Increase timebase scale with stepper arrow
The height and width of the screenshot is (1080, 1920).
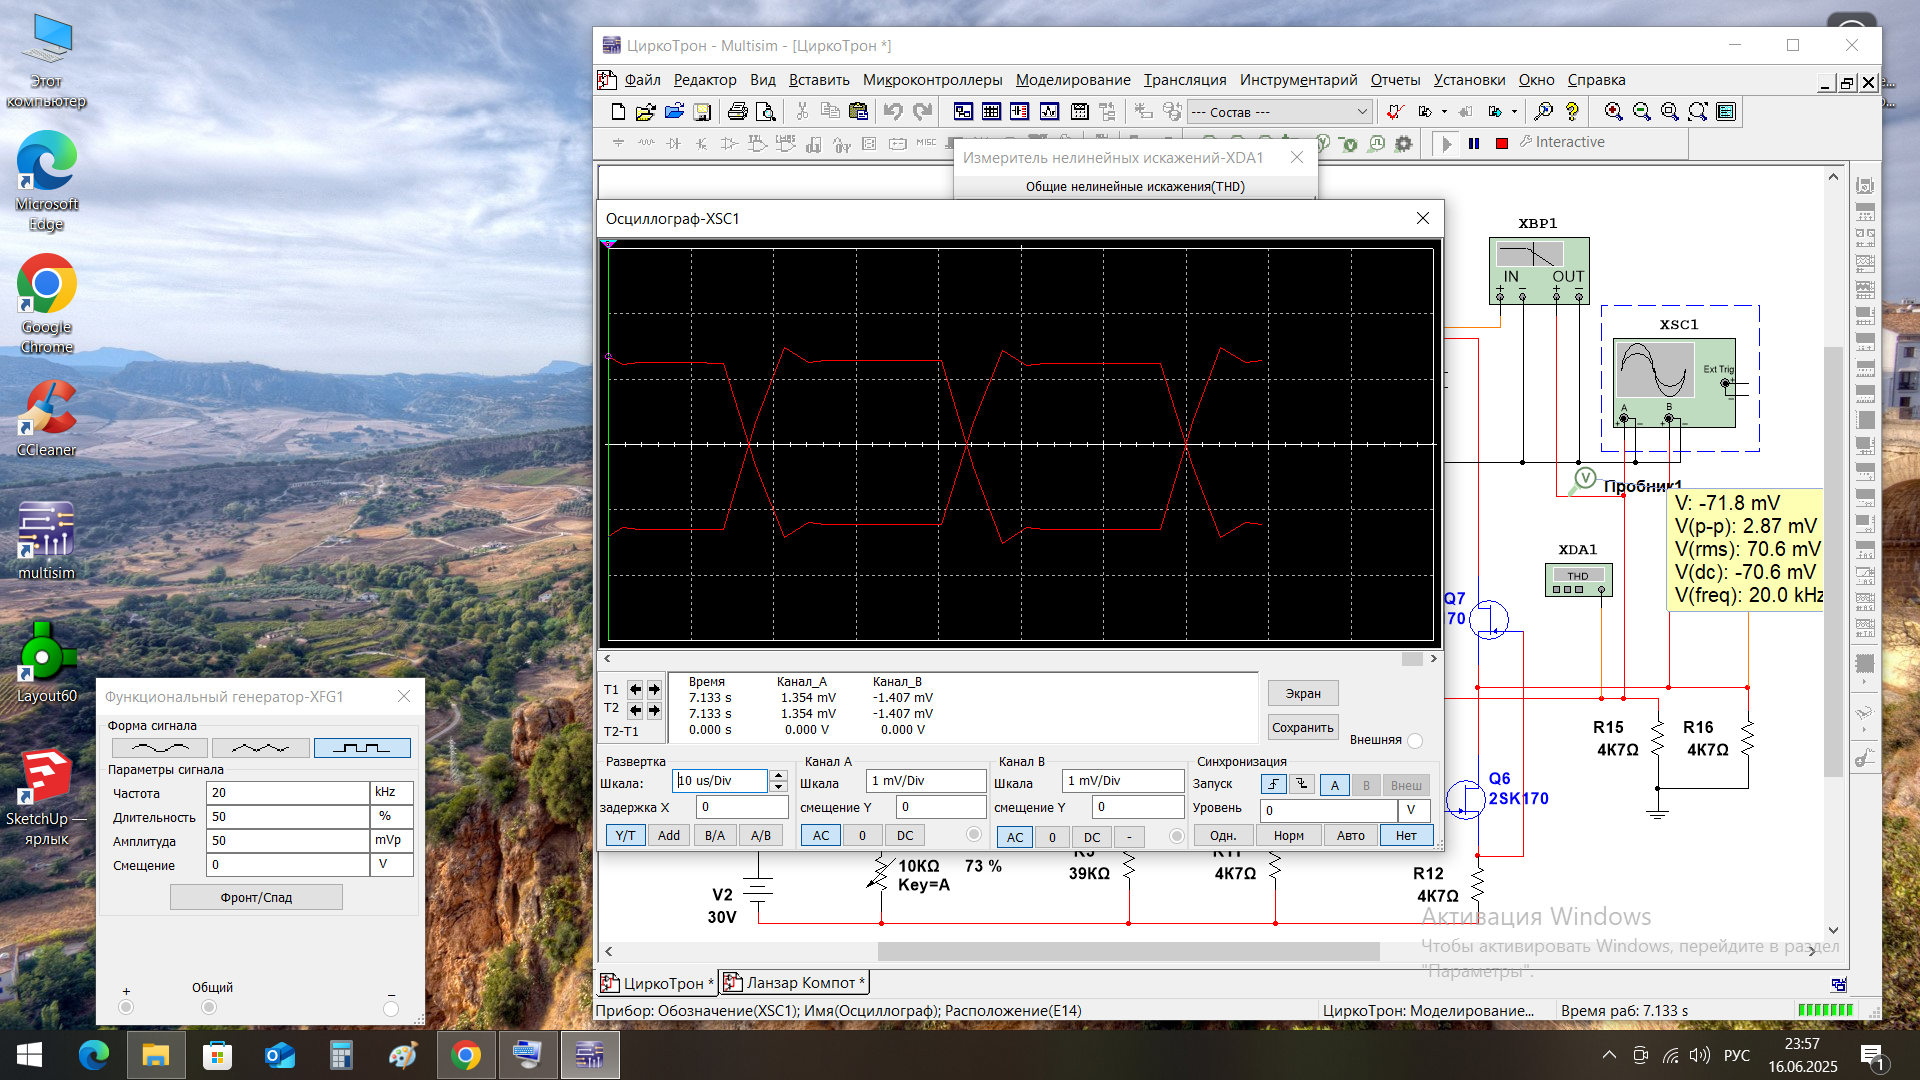click(779, 776)
